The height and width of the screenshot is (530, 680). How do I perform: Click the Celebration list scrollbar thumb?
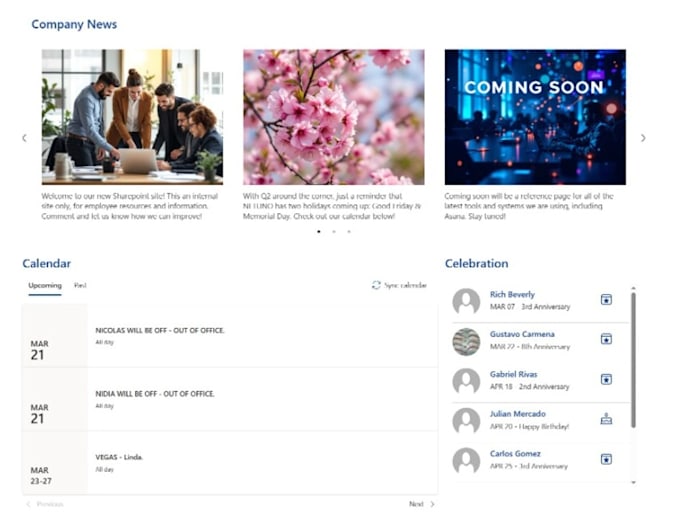pyautogui.click(x=634, y=360)
